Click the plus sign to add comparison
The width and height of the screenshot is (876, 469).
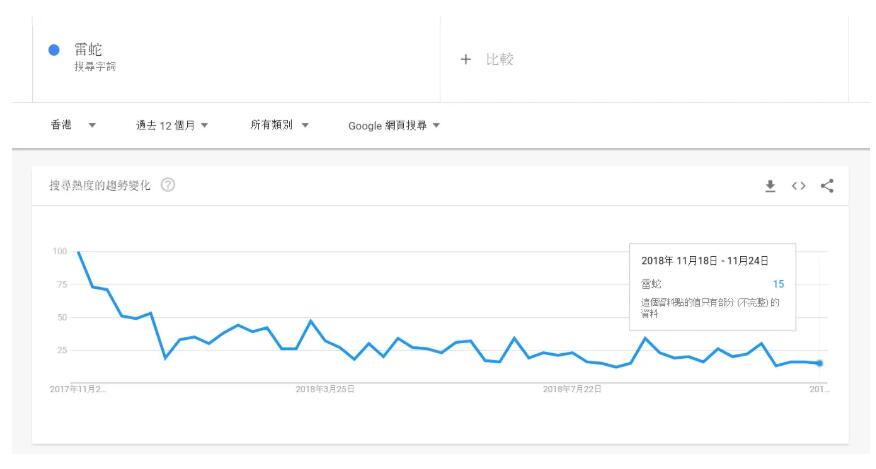click(465, 59)
